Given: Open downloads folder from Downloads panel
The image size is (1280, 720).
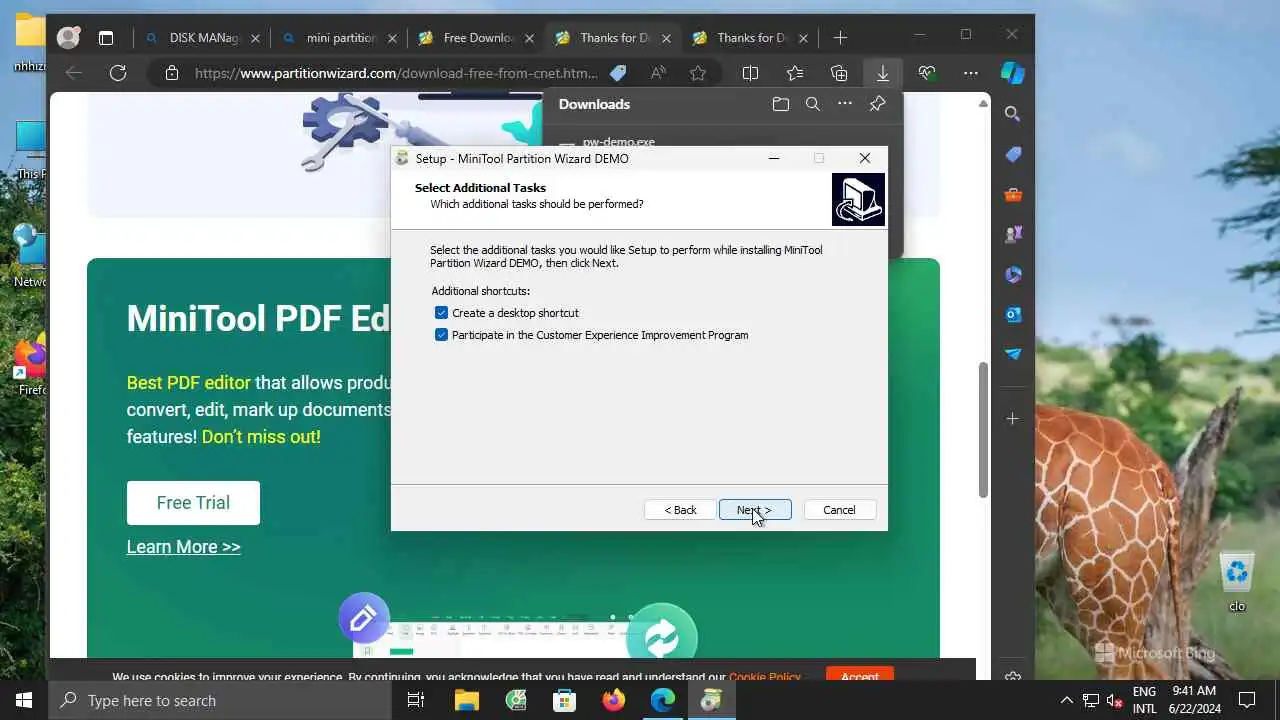Looking at the screenshot, I should pos(781,104).
